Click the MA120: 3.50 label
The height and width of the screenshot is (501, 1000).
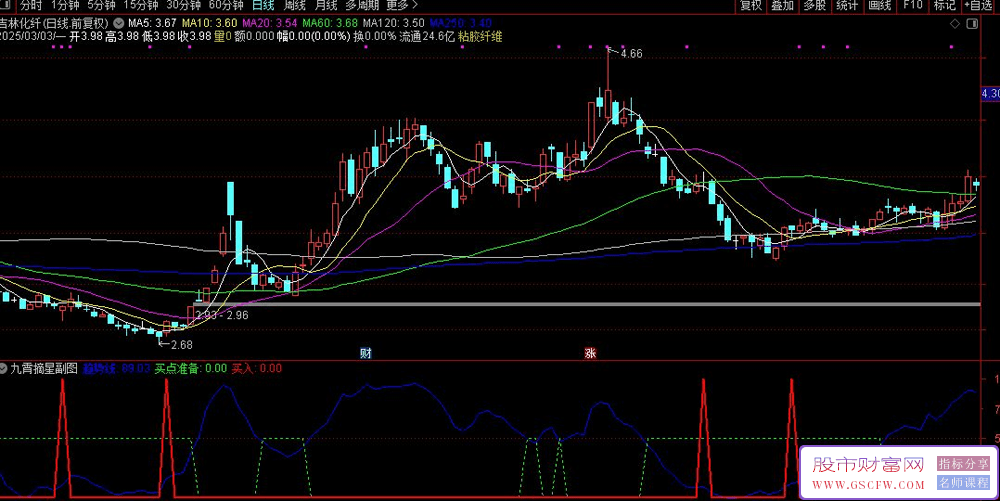(393, 23)
